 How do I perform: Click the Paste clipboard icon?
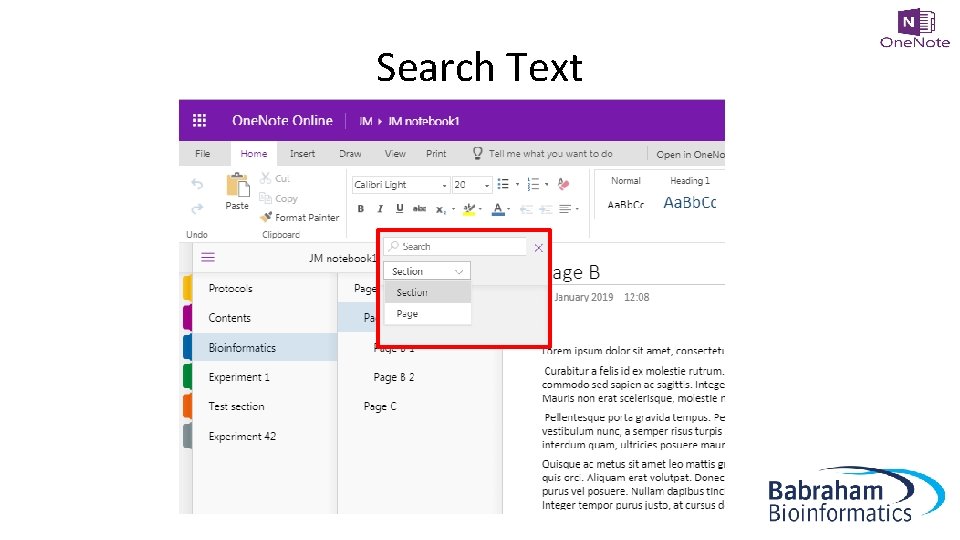[x=238, y=186]
